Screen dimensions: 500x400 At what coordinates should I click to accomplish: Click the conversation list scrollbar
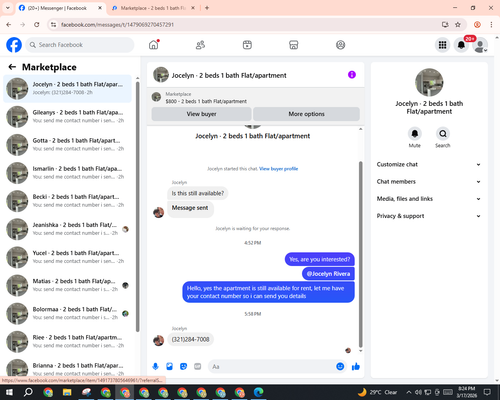coord(138,207)
